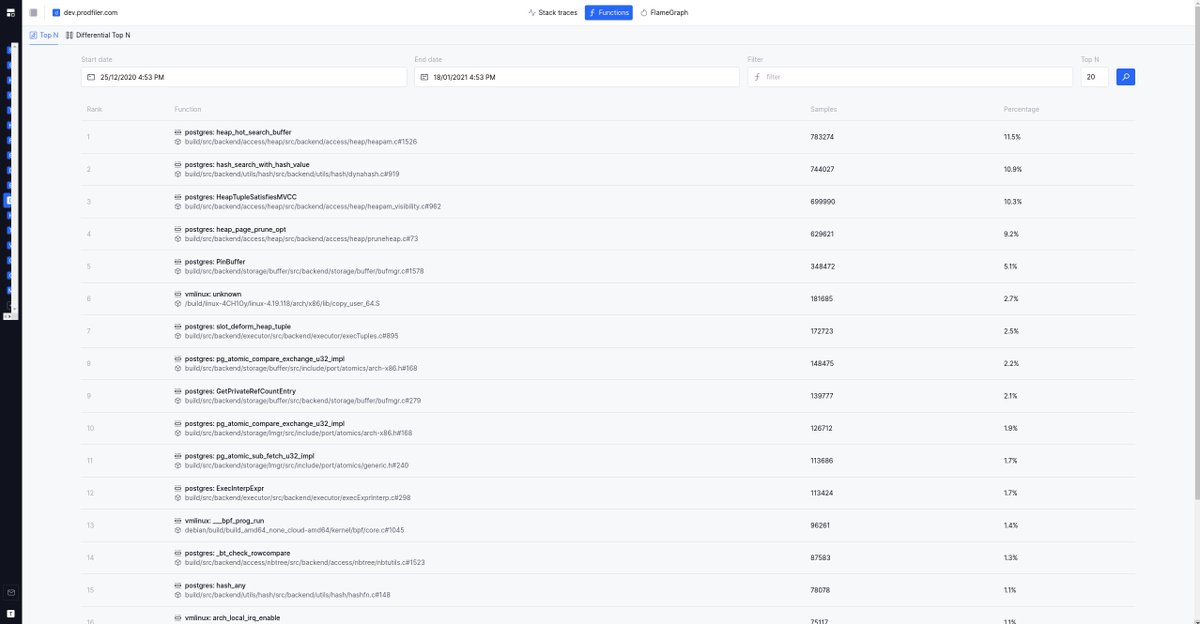Open the sidebar menu icon beside dev.prodfiler.com
1200x624 pixels.
click(x=34, y=13)
